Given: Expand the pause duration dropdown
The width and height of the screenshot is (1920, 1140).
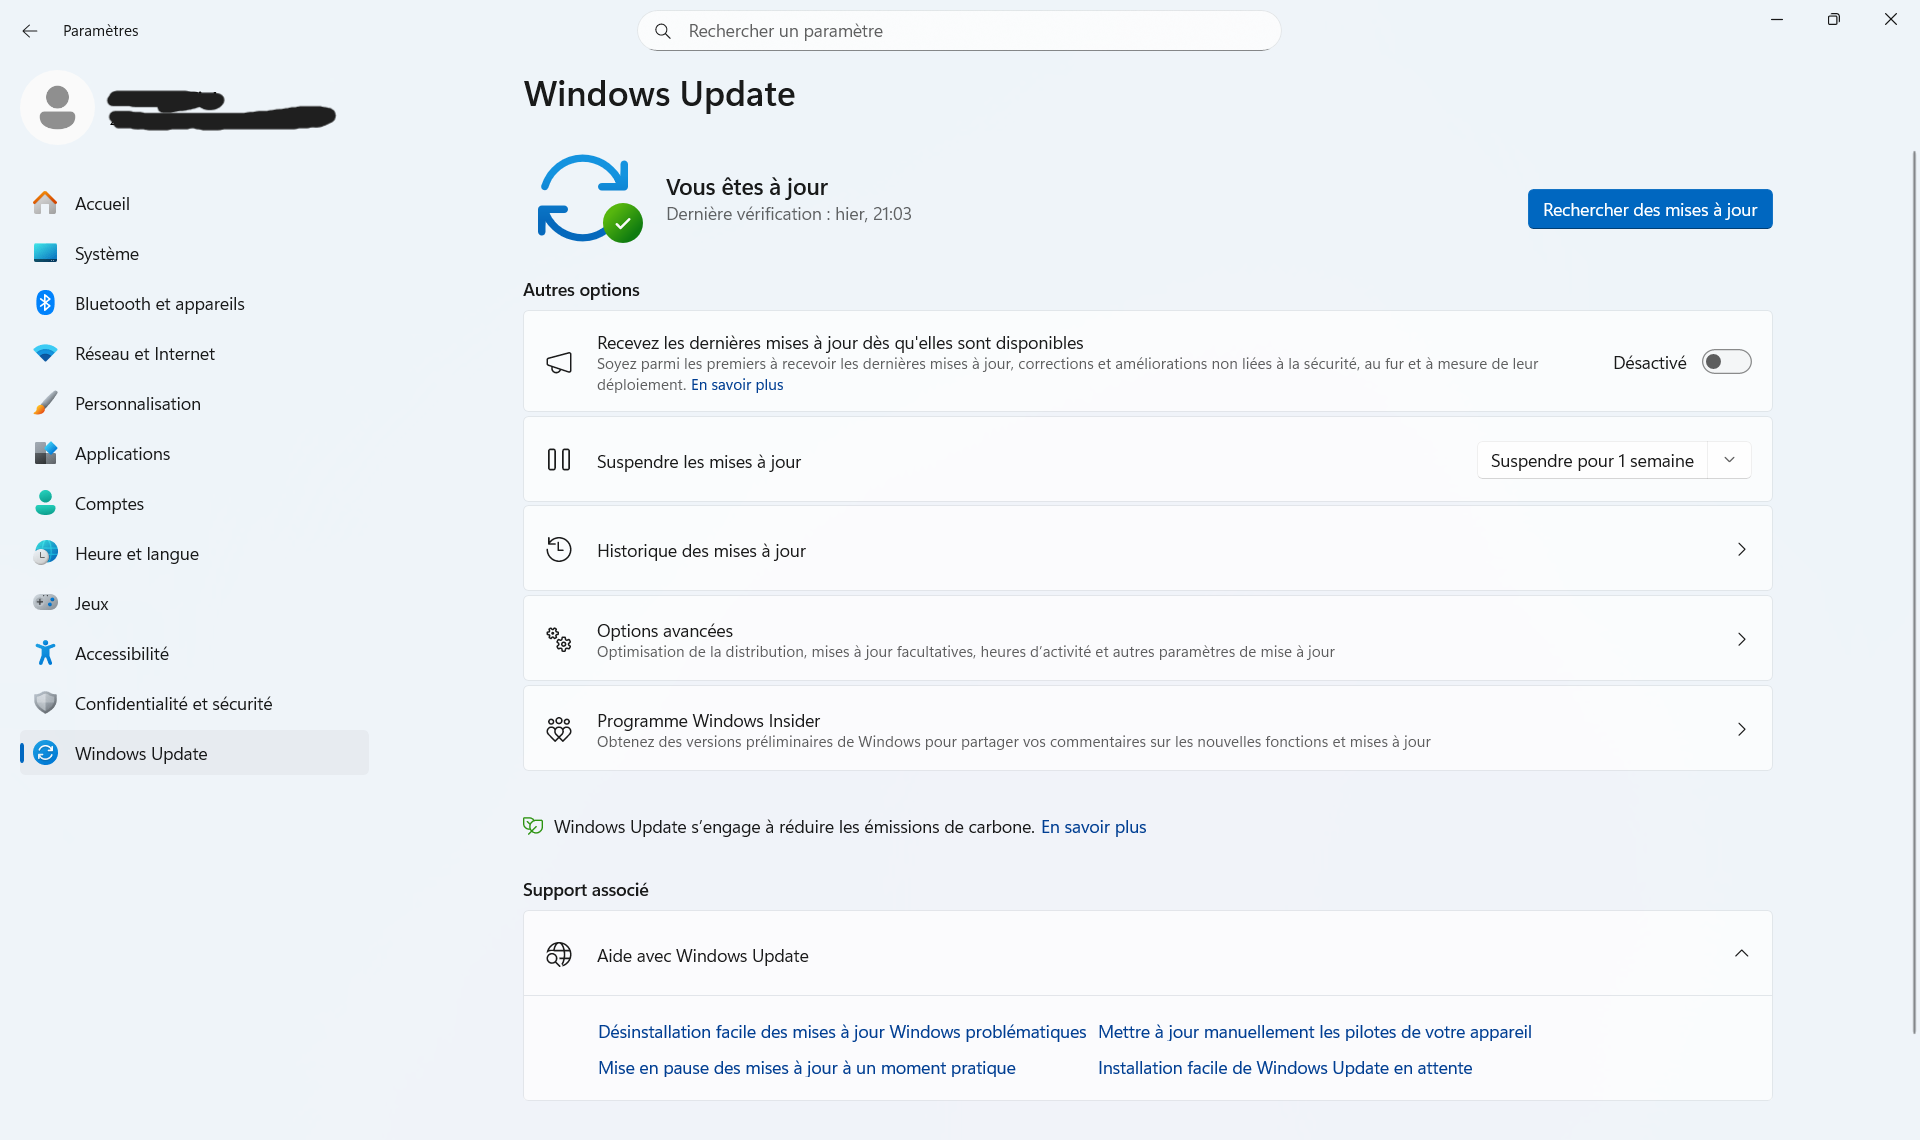Looking at the screenshot, I should coord(1730,460).
